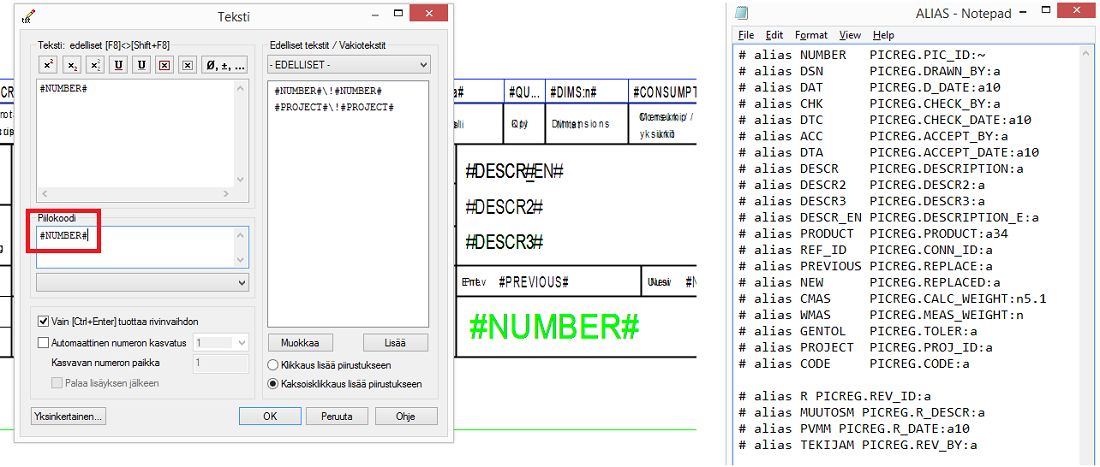The width and height of the screenshot is (1100, 467).
Task: Enable Automaattinen numeron kasvatus checkbox
Action: (43, 343)
